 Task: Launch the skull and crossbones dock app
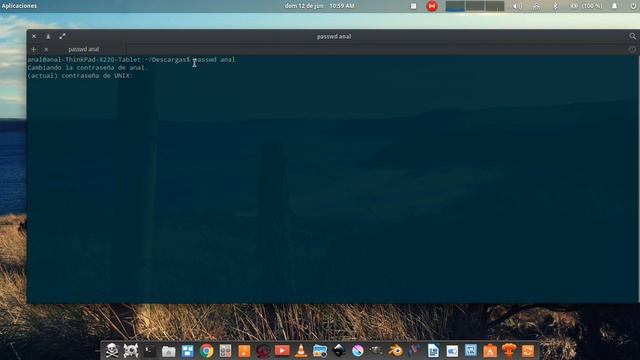point(112,351)
